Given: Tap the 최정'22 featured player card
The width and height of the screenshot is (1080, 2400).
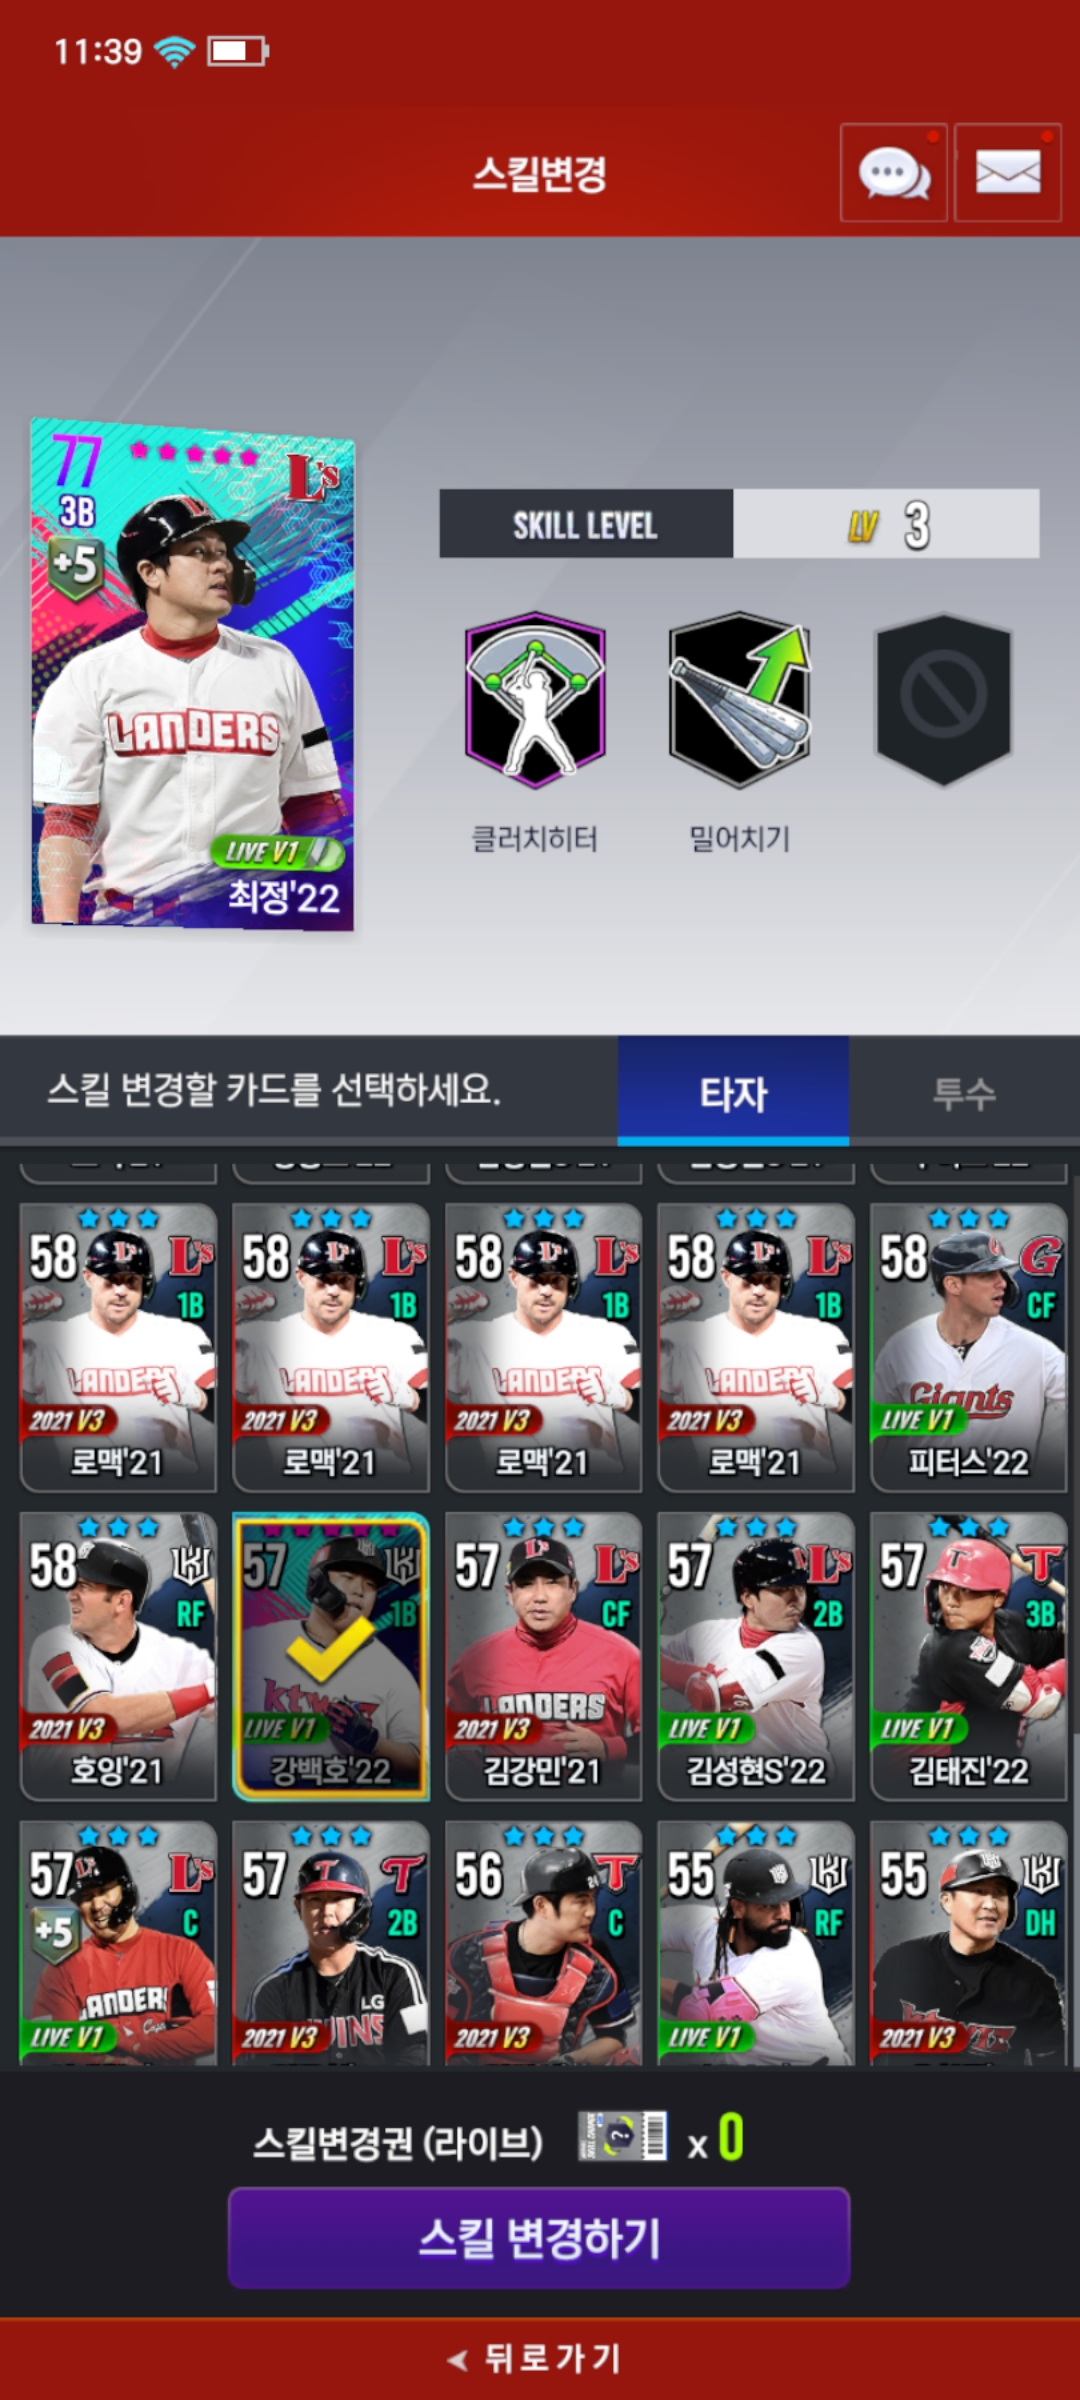Looking at the screenshot, I should pyautogui.click(x=192, y=674).
